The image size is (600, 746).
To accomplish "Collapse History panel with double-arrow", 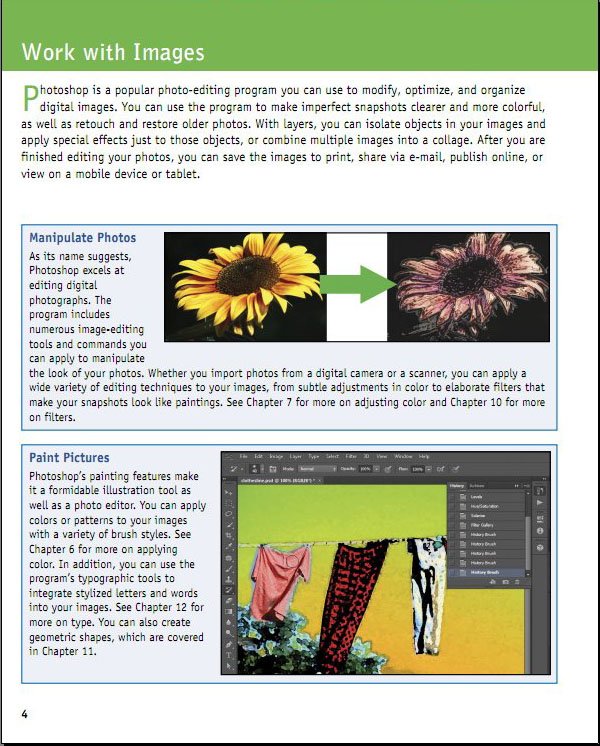I will [x=516, y=486].
